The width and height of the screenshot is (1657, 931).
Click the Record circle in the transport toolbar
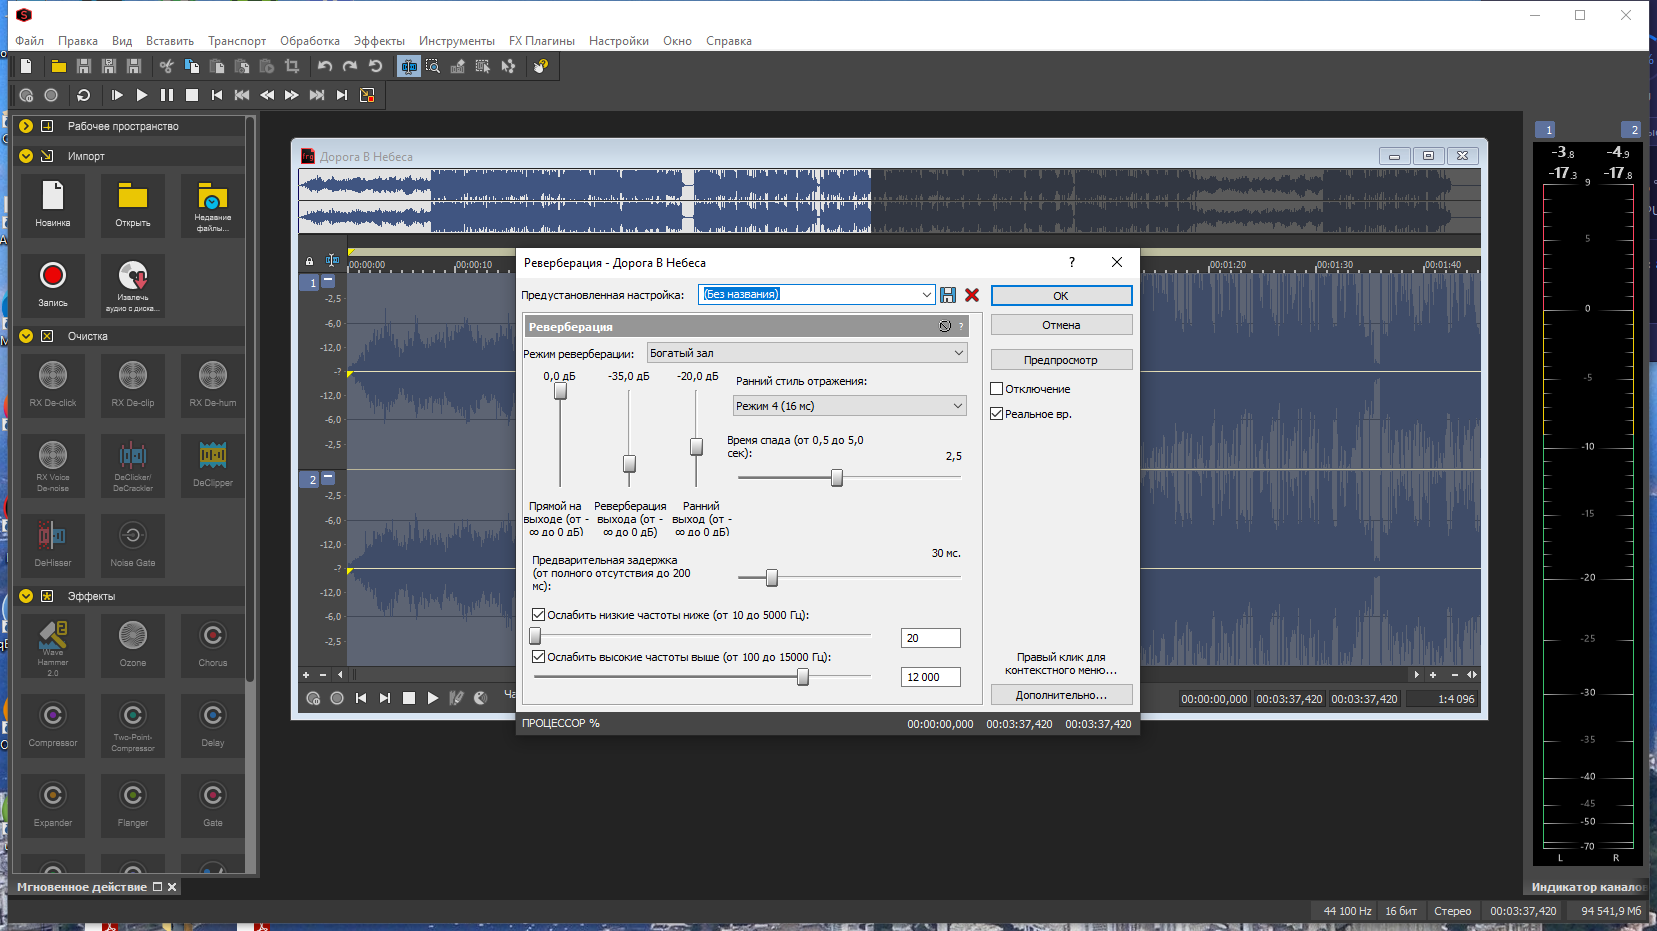[51, 95]
